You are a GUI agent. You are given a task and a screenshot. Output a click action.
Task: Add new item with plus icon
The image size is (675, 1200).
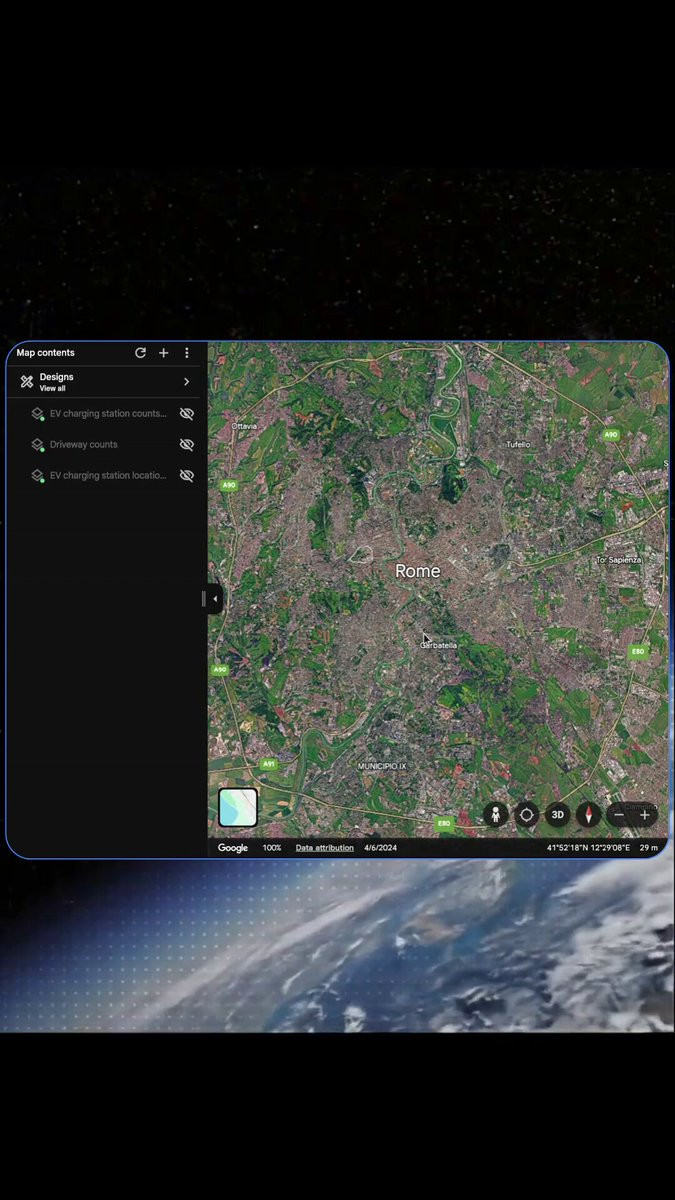click(x=164, y=353)
